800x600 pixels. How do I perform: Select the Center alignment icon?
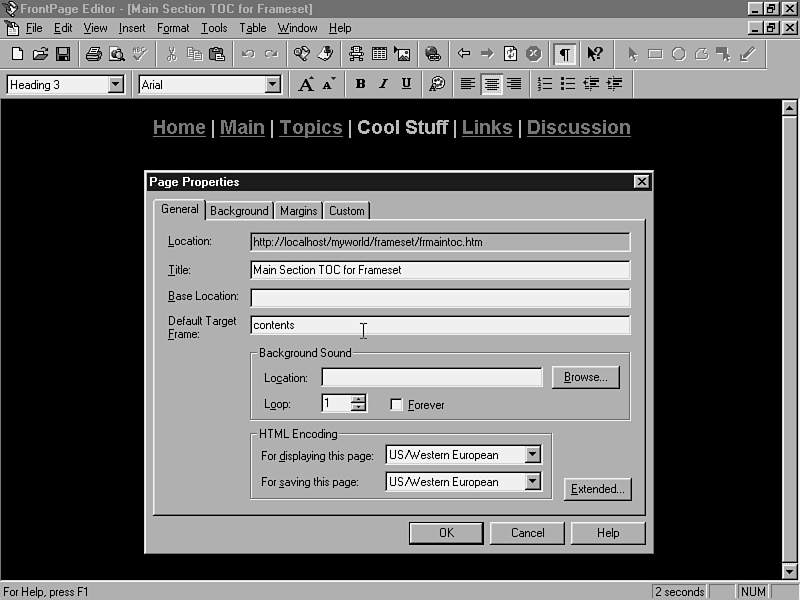(491, 85)
